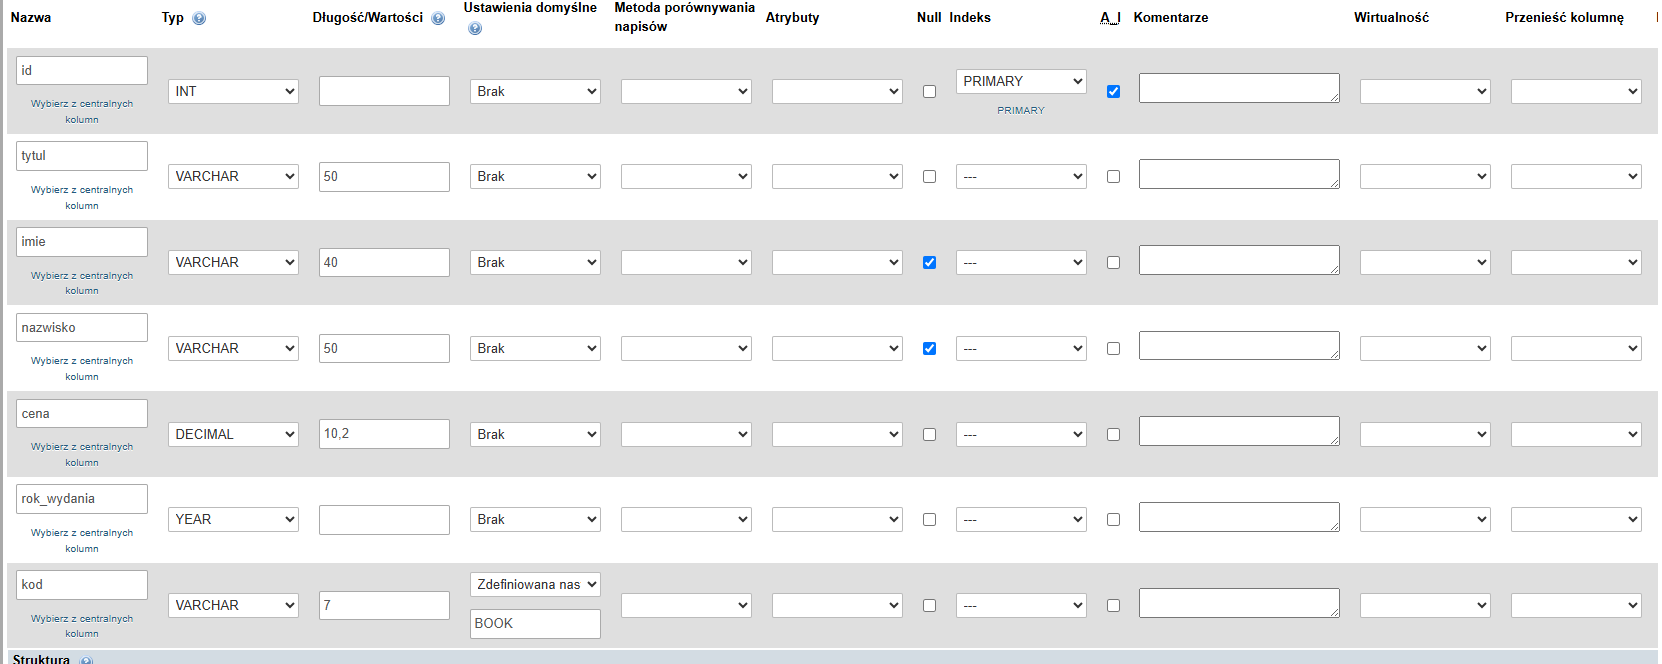Click the name field containing nazwisko
Screen dimensions: 1662x664
tap(82, 327)
